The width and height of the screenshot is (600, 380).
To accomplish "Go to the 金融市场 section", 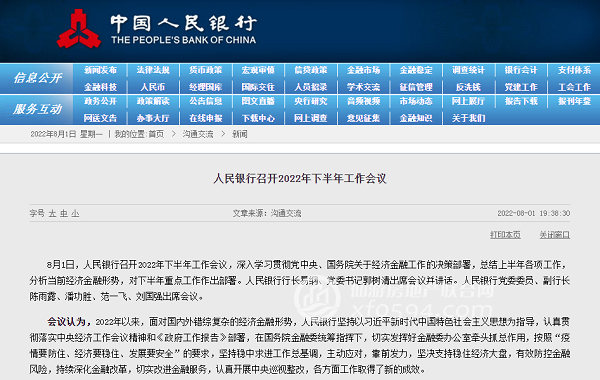I will point(364,70).
